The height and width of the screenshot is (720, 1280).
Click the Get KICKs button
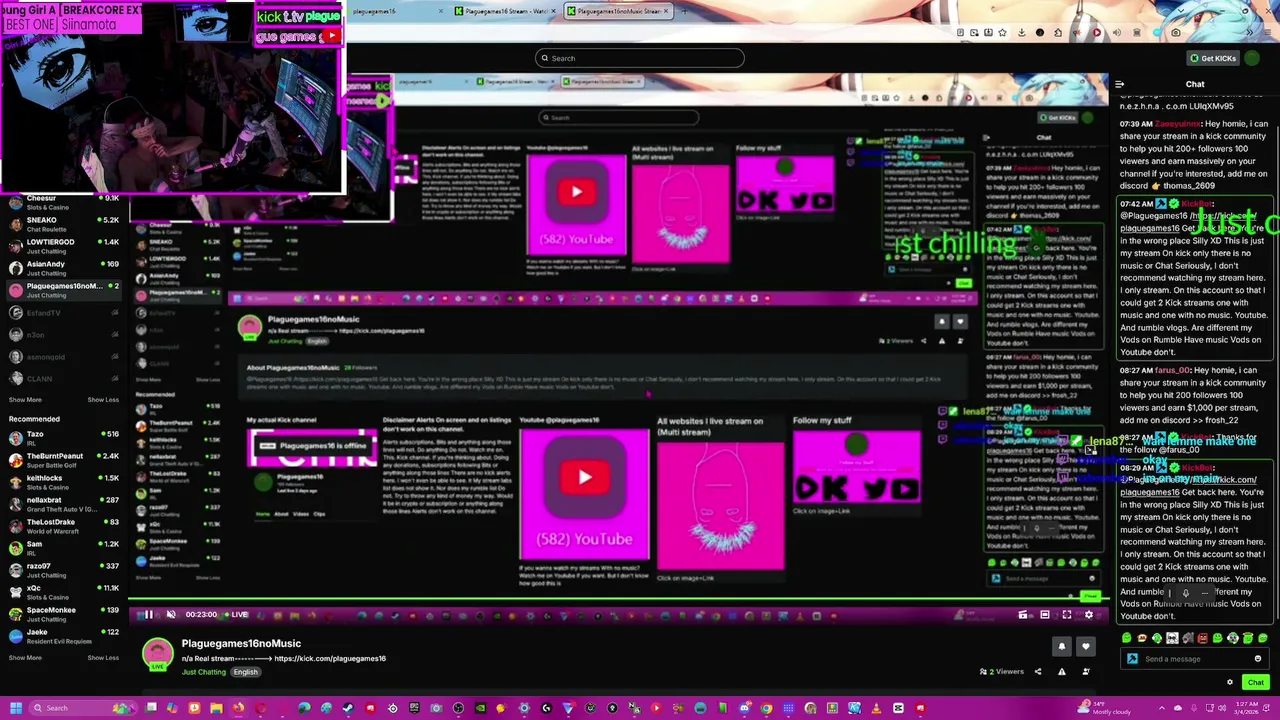(x=1213, y=58)
